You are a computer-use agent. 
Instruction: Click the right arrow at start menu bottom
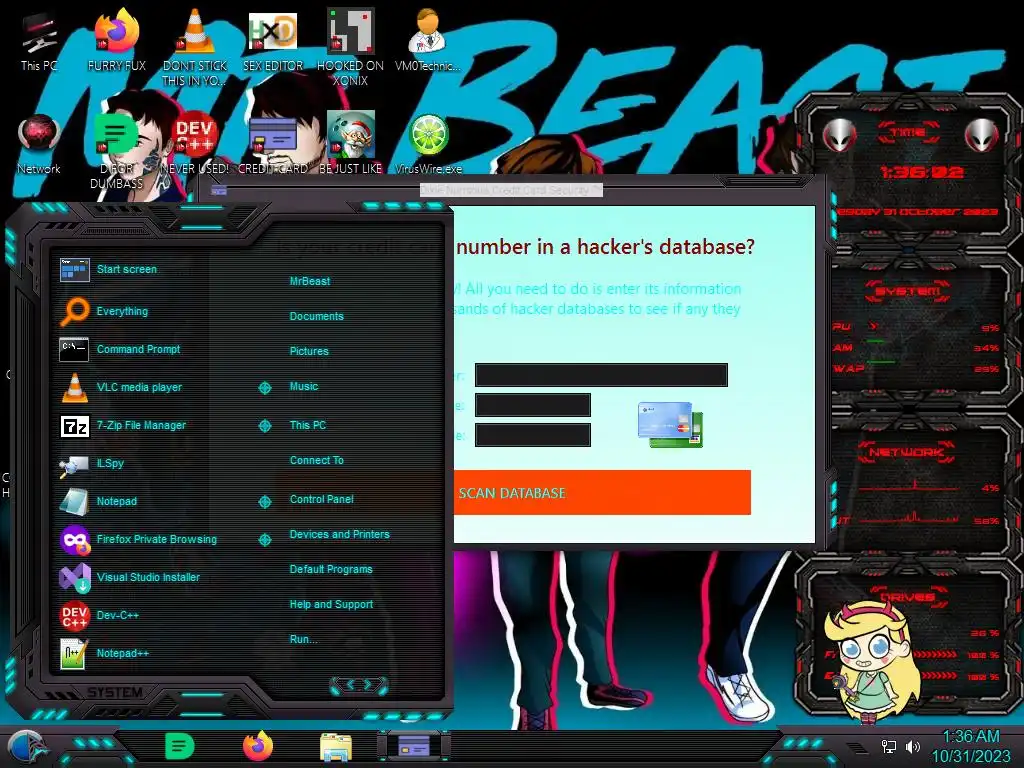point(368,684)
